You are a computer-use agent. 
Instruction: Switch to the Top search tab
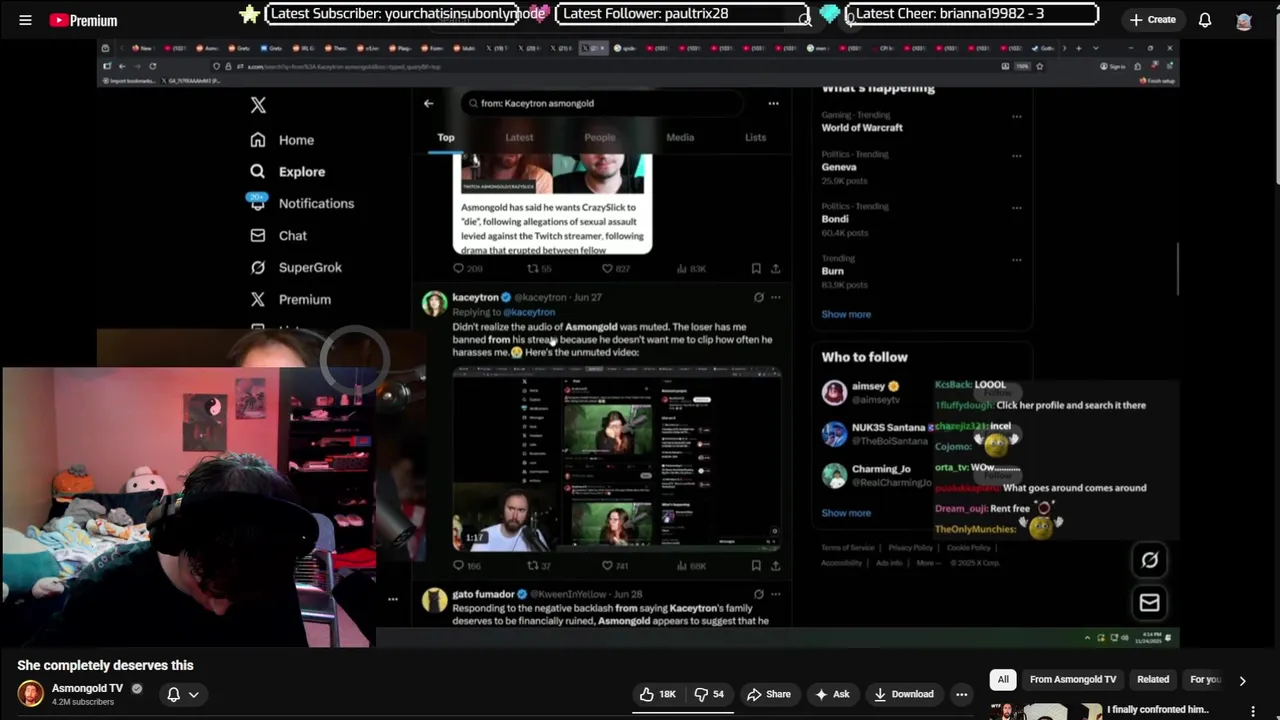(446, 137)
